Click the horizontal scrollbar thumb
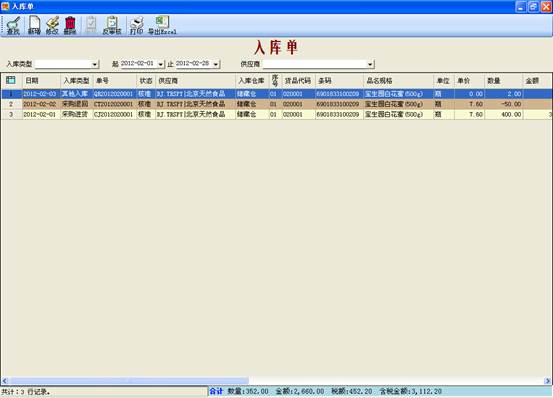Viewport: 553px width, 398px height. [129, 381]
